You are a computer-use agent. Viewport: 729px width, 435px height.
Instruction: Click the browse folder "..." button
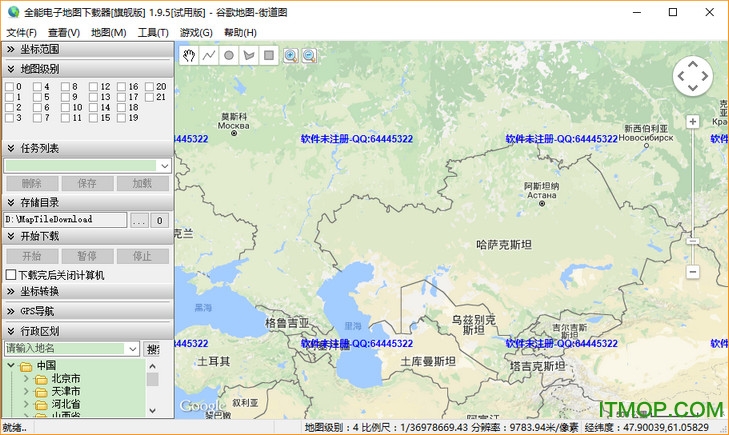pos(139,221)
